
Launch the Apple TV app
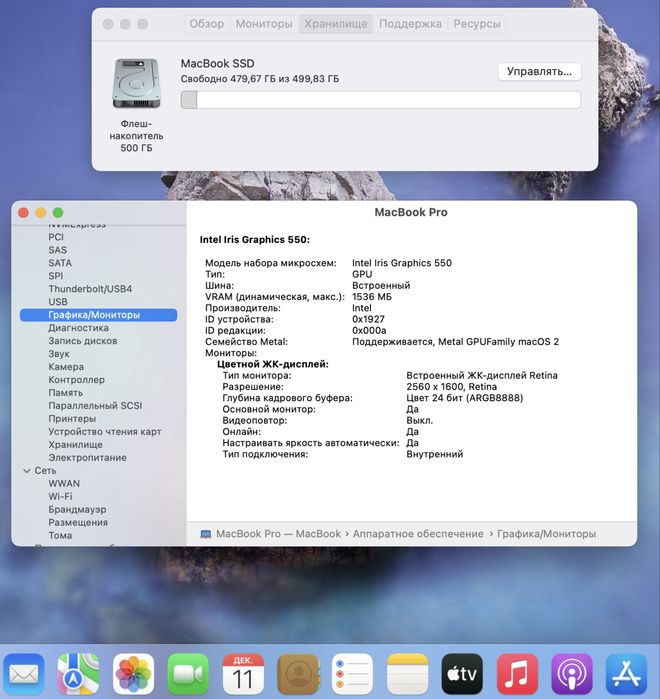coord(462,674)
